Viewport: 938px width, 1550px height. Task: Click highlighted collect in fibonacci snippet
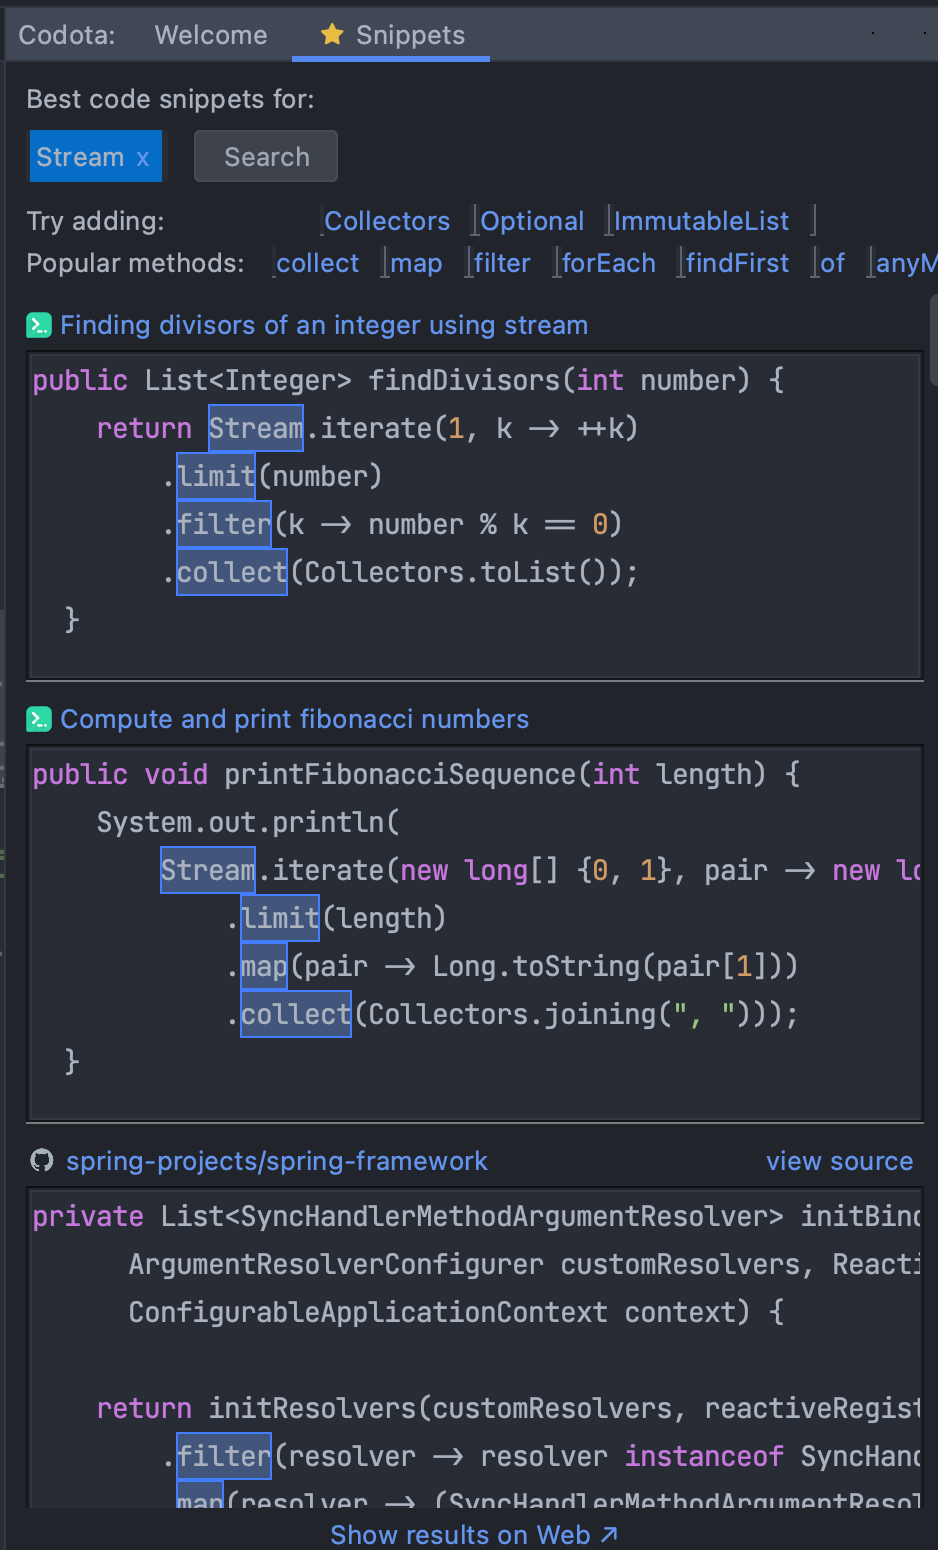pyautogui.click(x=296, y=1014)
